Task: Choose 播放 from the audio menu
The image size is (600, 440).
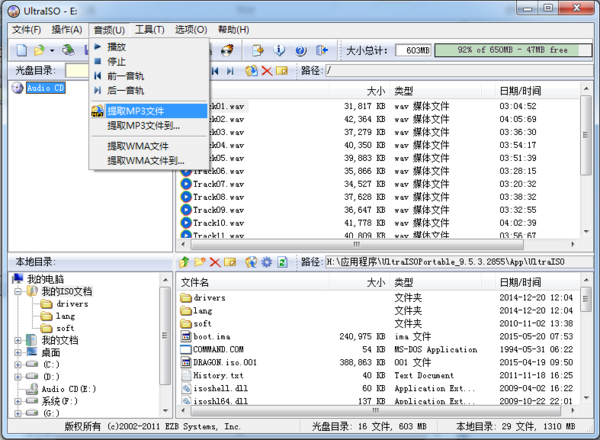Action: 150,47
